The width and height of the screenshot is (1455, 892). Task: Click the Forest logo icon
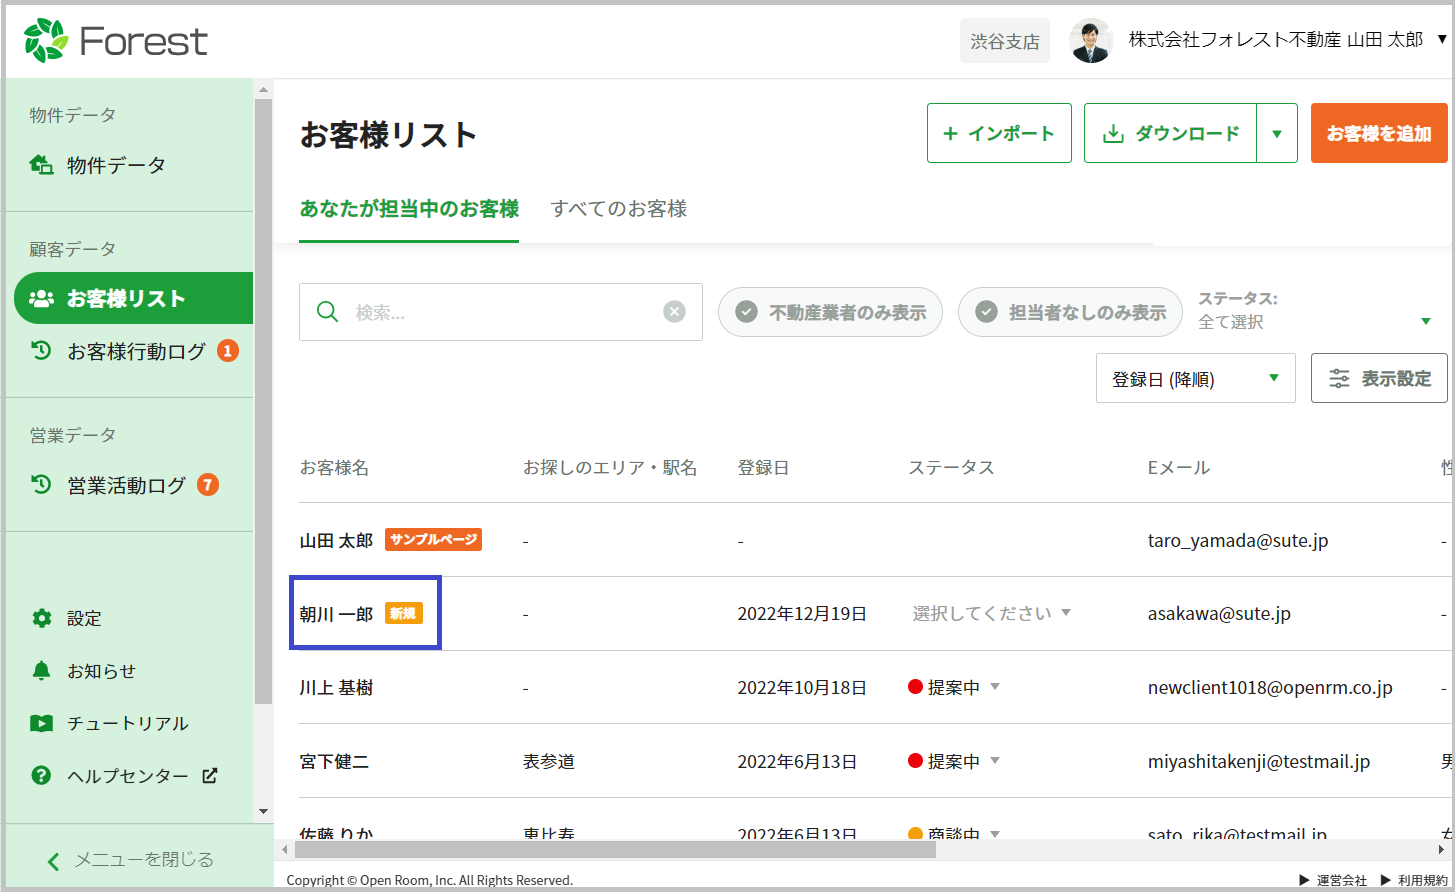[46, 41]
